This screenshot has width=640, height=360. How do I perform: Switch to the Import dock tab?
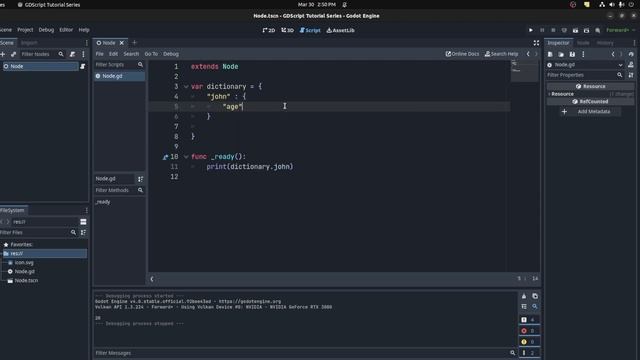point(29,42)
